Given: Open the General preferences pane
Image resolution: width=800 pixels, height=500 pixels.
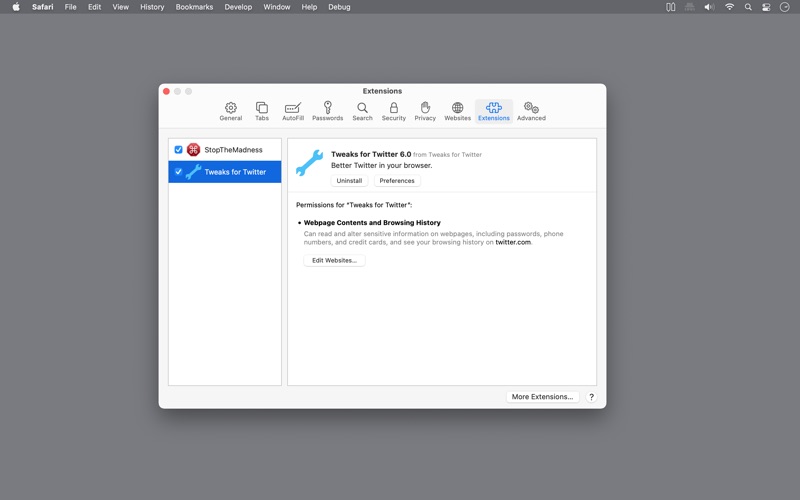Looking at the screenshot, I should 231,111.
